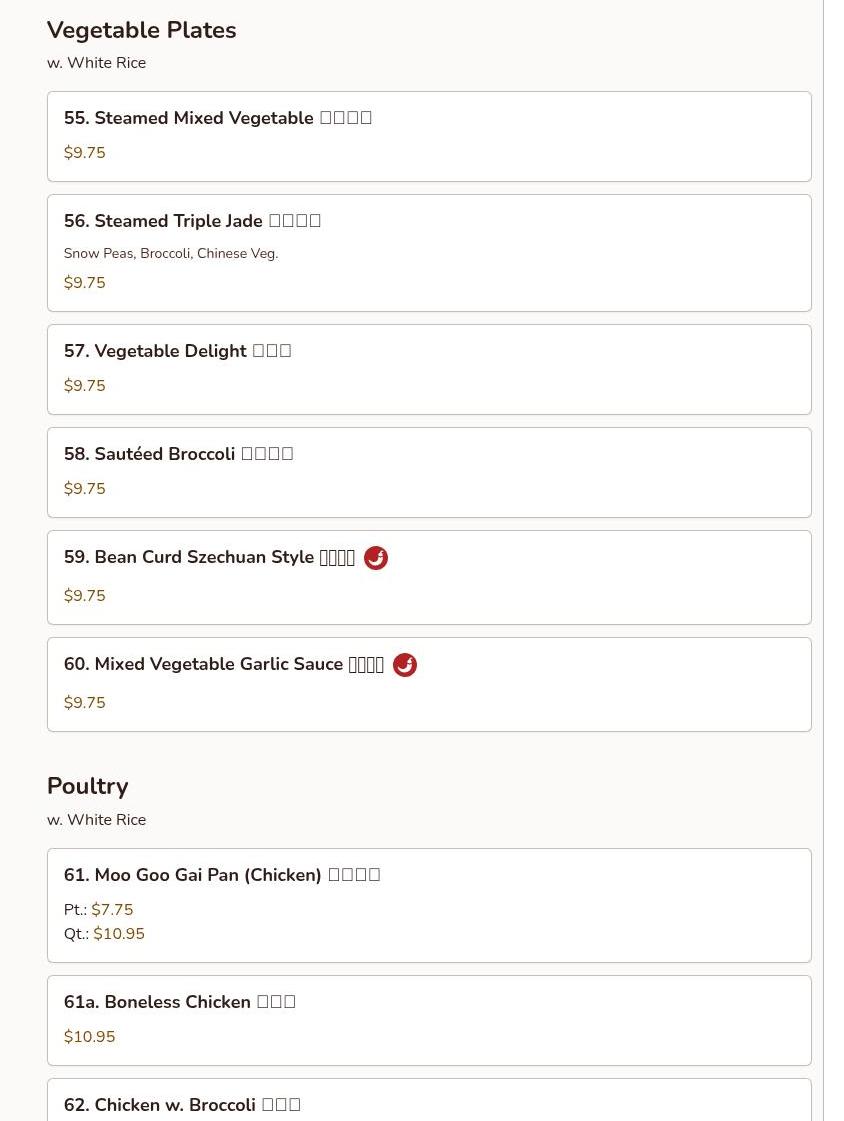Click Boneless Chicken $10.95 price
The image size is (844, 1121).
coord(89,1037)
